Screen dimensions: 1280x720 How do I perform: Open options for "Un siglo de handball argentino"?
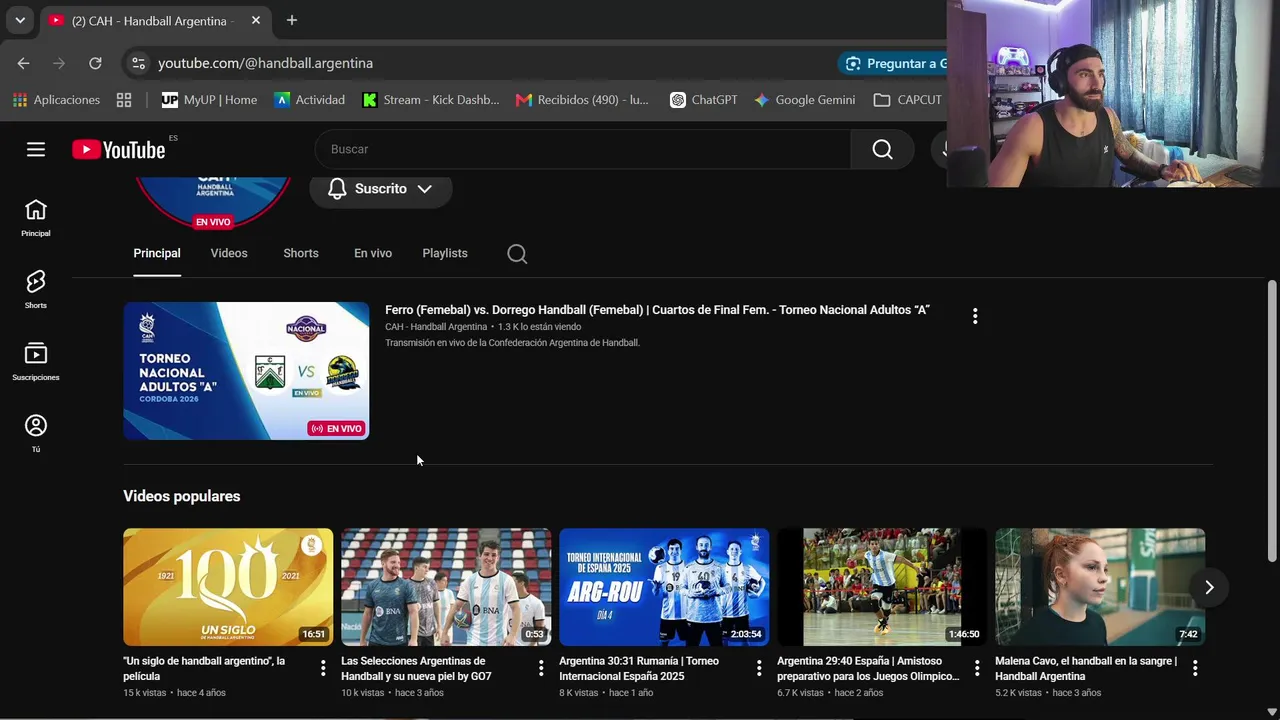click(323, 668)
